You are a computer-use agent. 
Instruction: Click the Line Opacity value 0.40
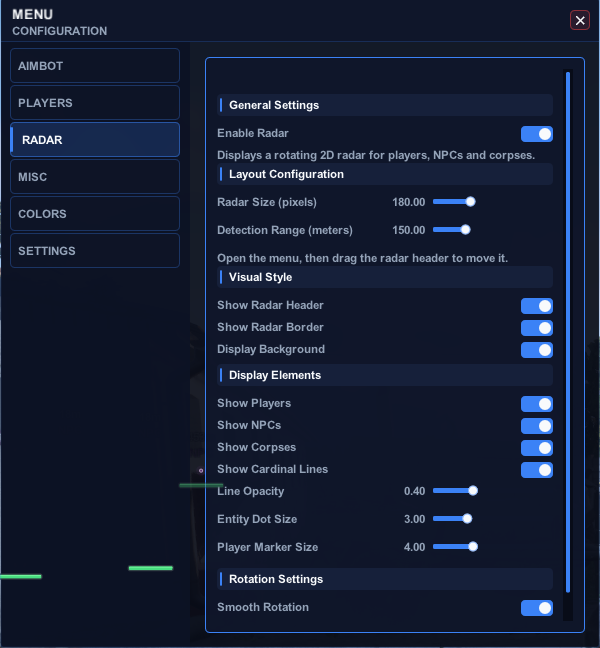(414, 491)
